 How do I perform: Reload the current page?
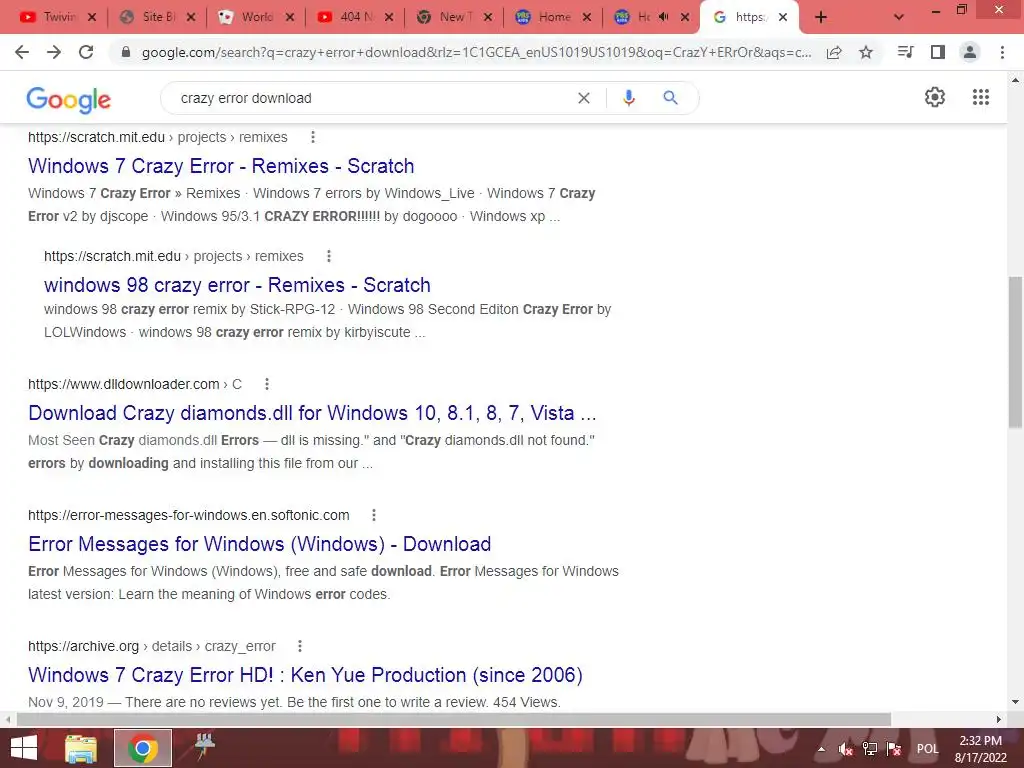click(86, 52)
